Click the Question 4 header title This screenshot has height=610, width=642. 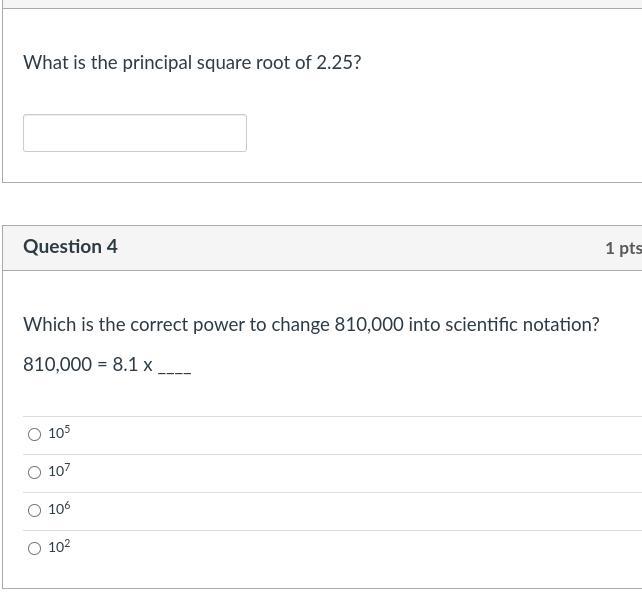point(70,246)
